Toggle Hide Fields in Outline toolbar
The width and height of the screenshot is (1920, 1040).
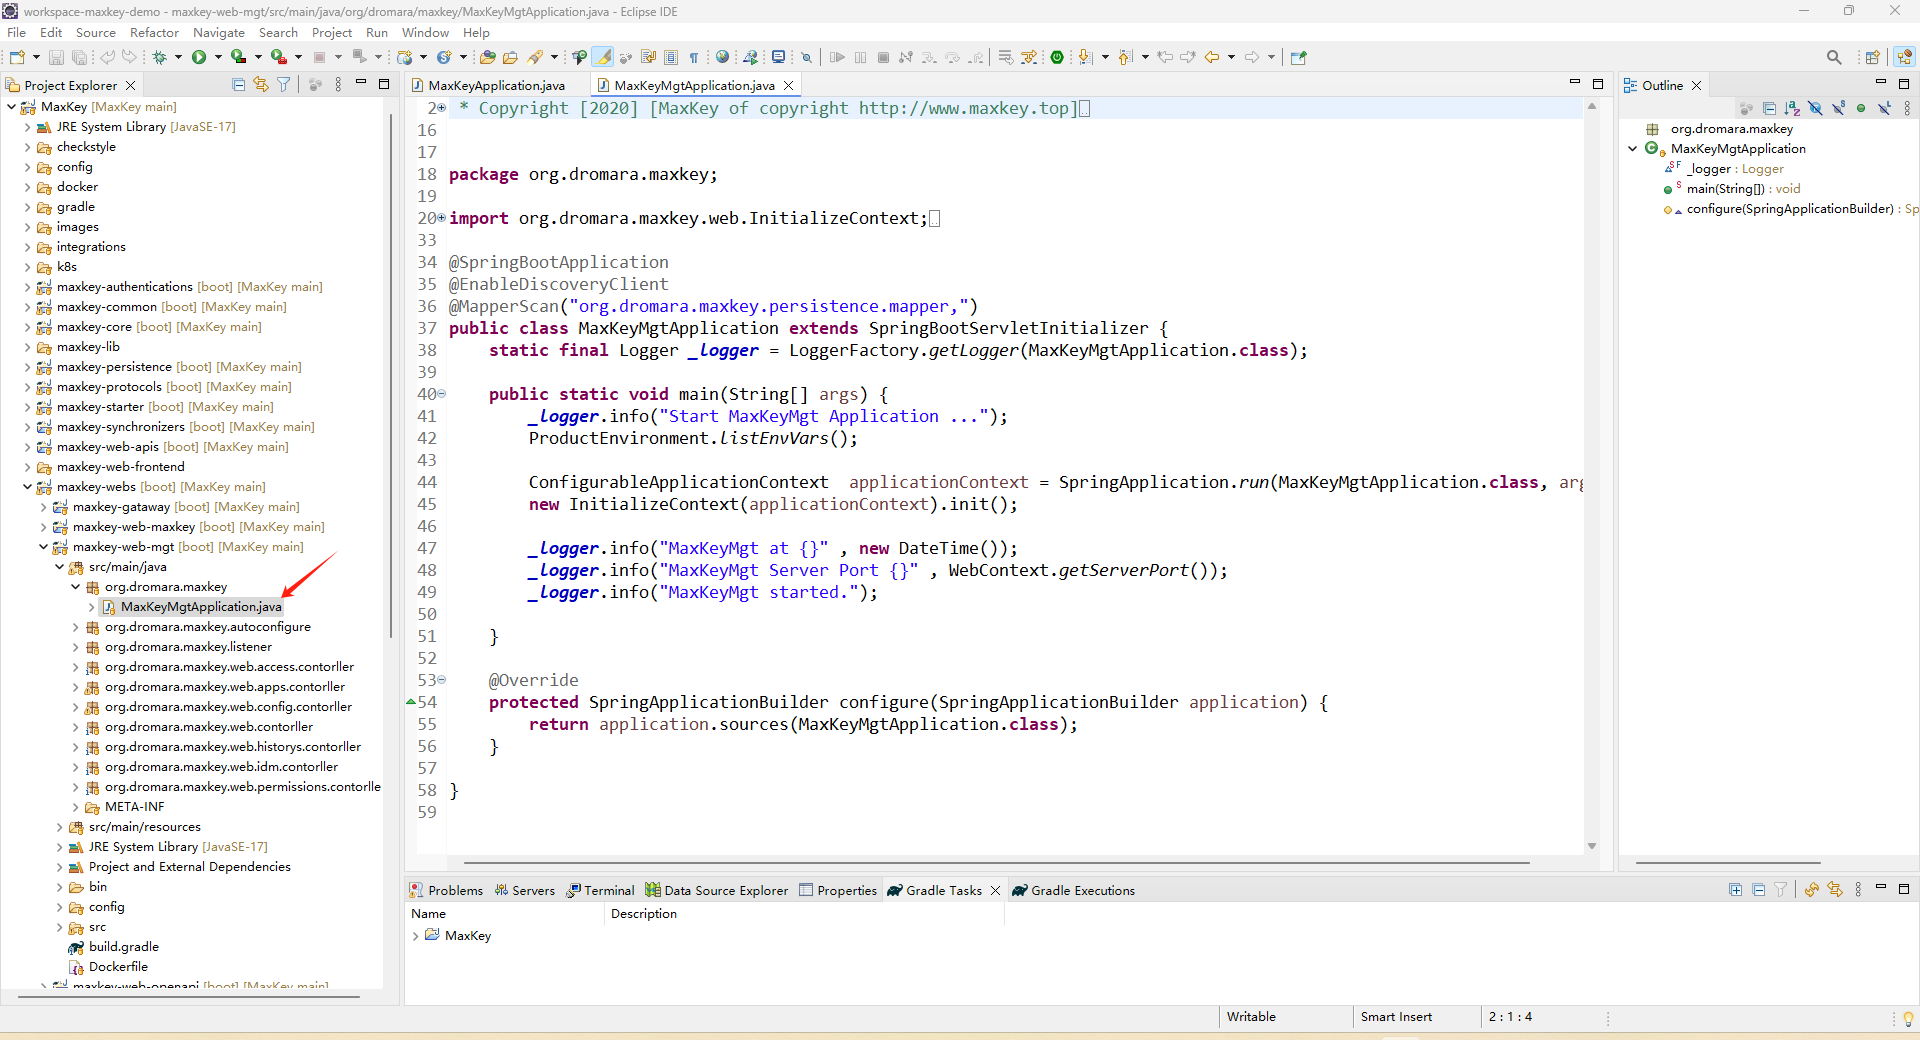pyautogui.click(x=1815, y=108)
